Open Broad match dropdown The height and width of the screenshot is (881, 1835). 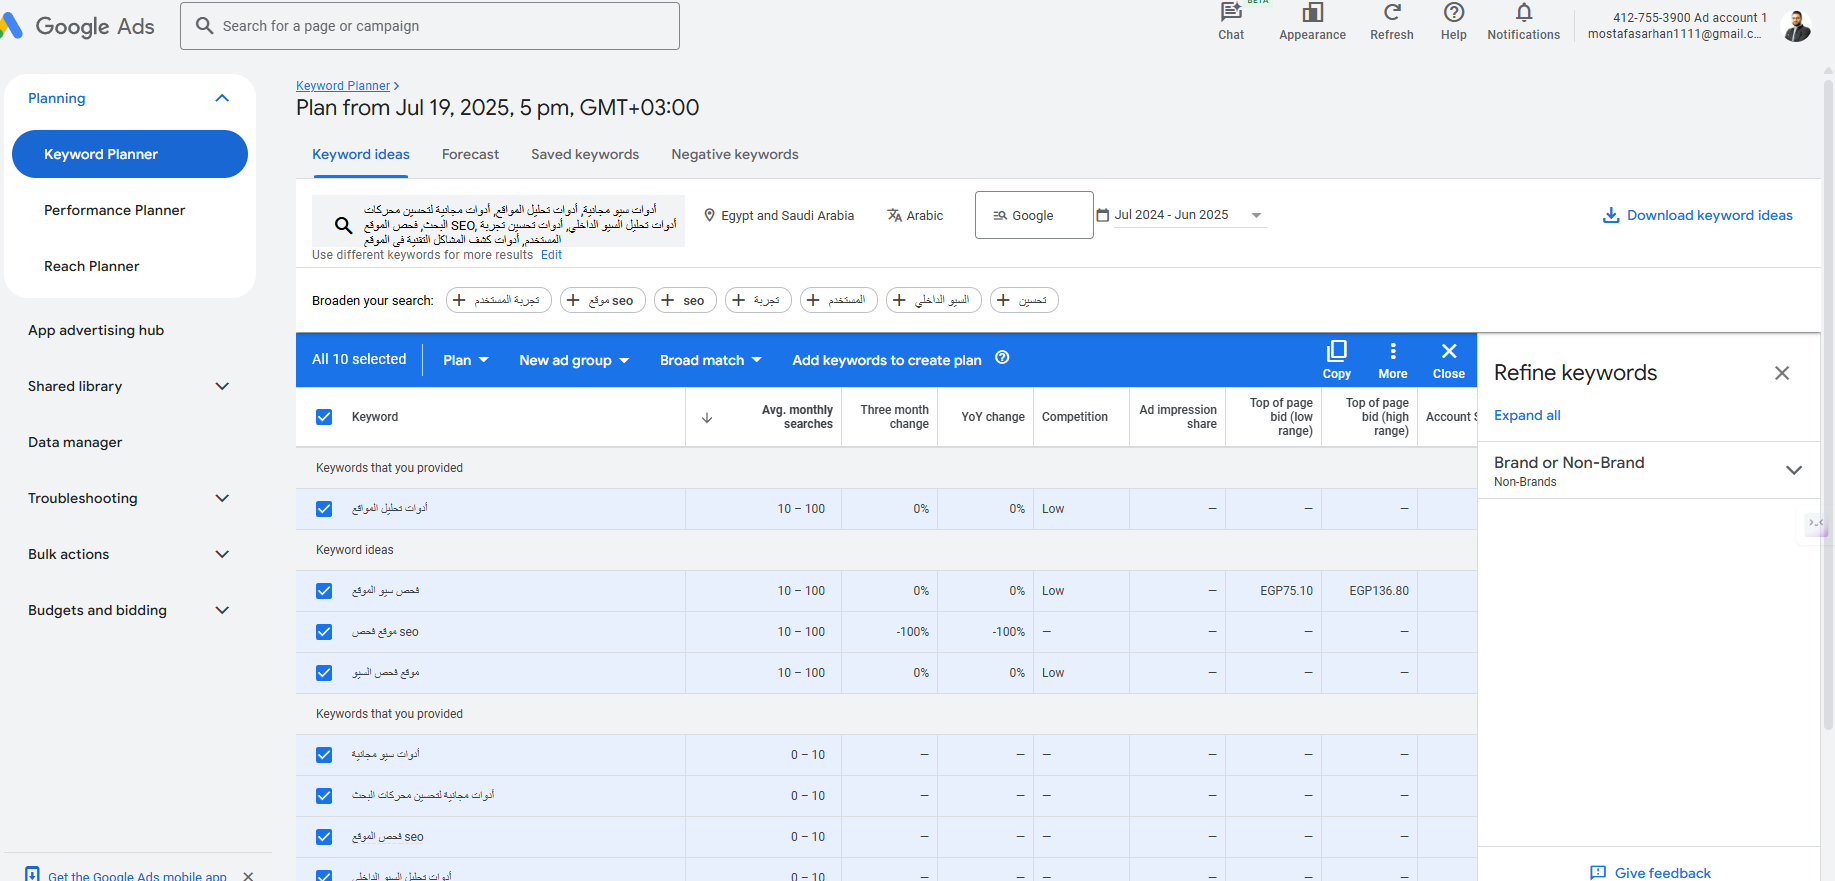click(711, 360)
